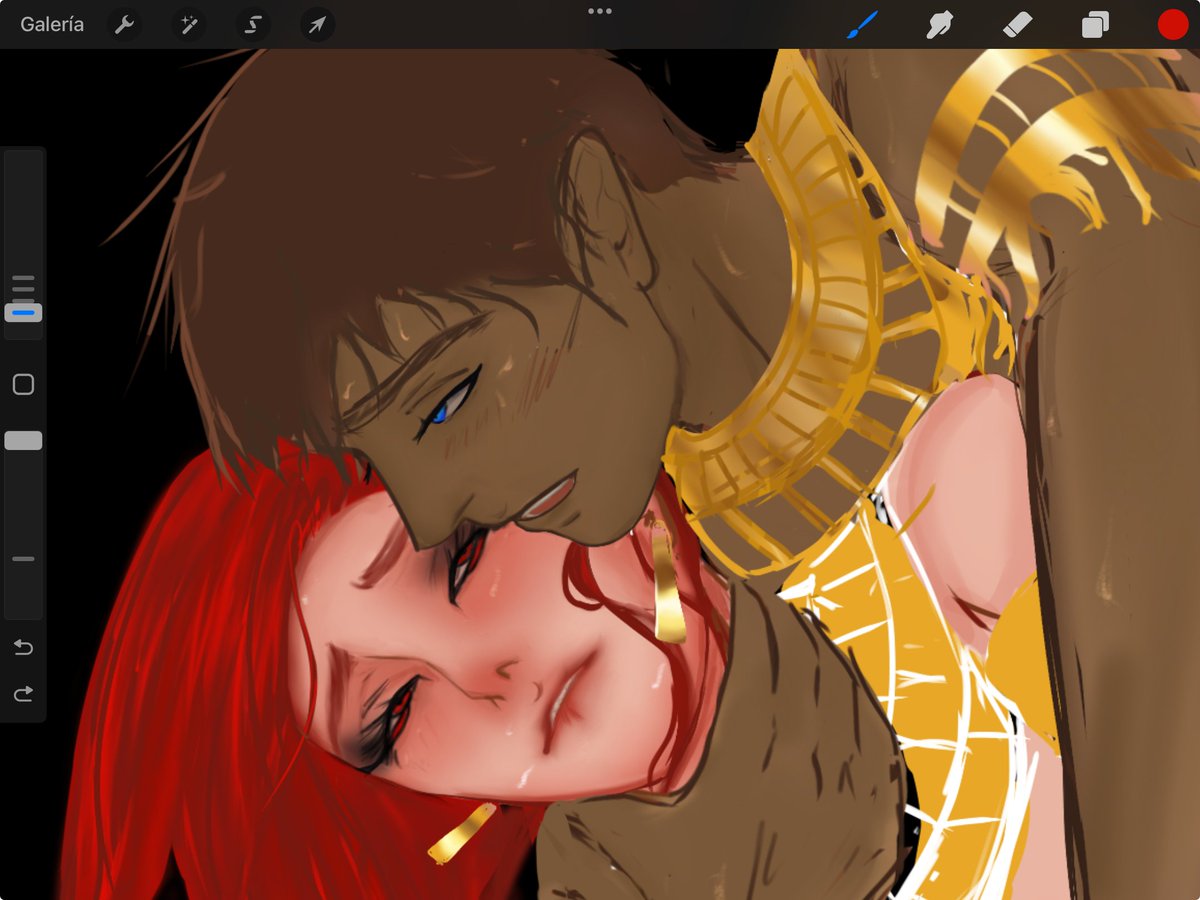Open the Adjustments magic wand menu

pos(188,25)
